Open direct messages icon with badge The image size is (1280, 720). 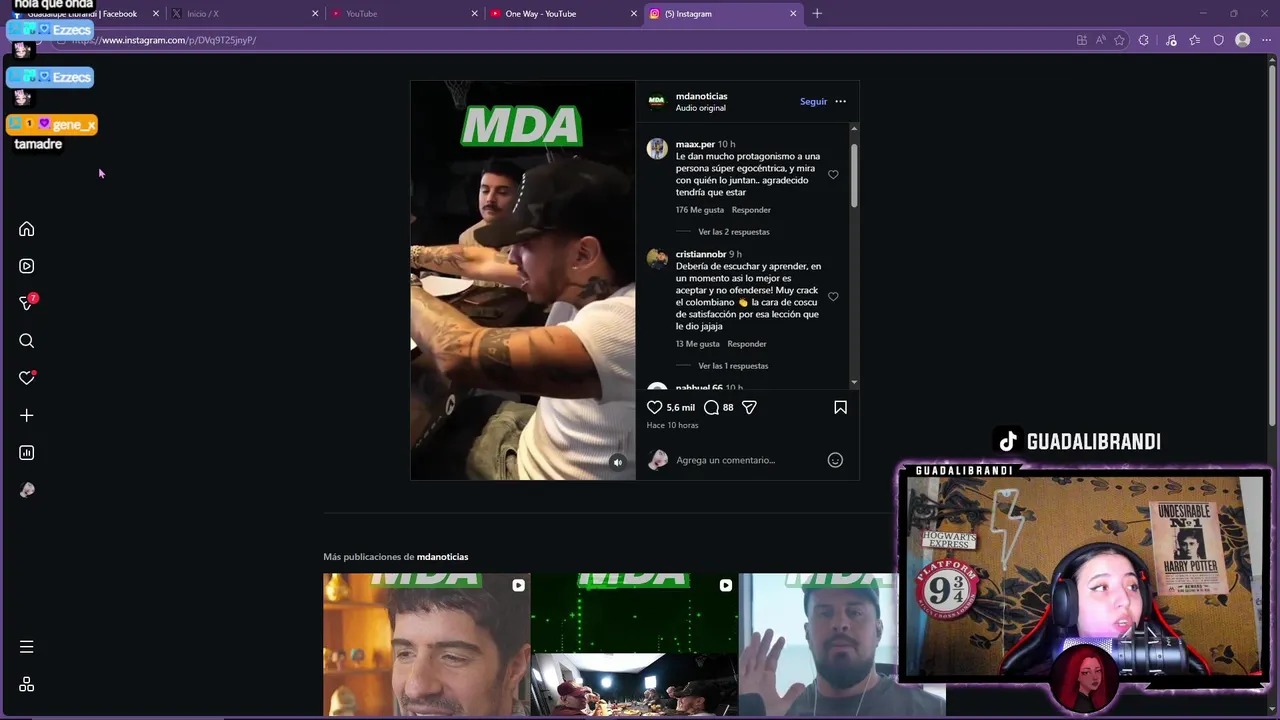coord(27,303)
